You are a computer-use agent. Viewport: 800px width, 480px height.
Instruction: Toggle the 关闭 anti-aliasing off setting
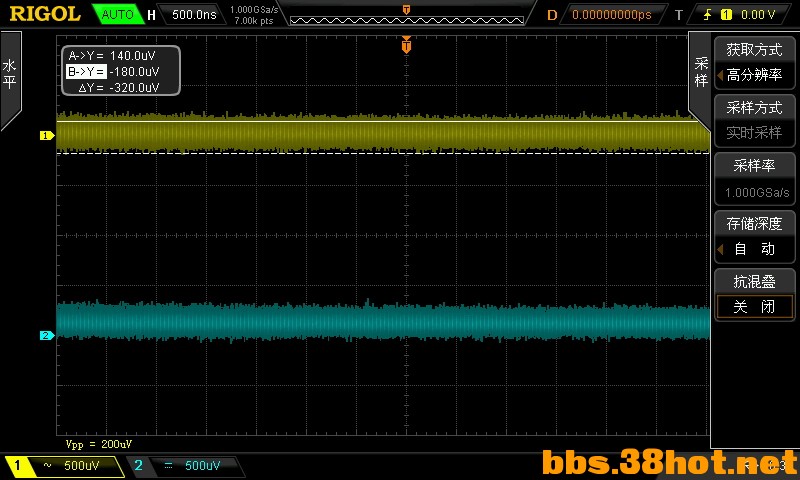(754, 307)
